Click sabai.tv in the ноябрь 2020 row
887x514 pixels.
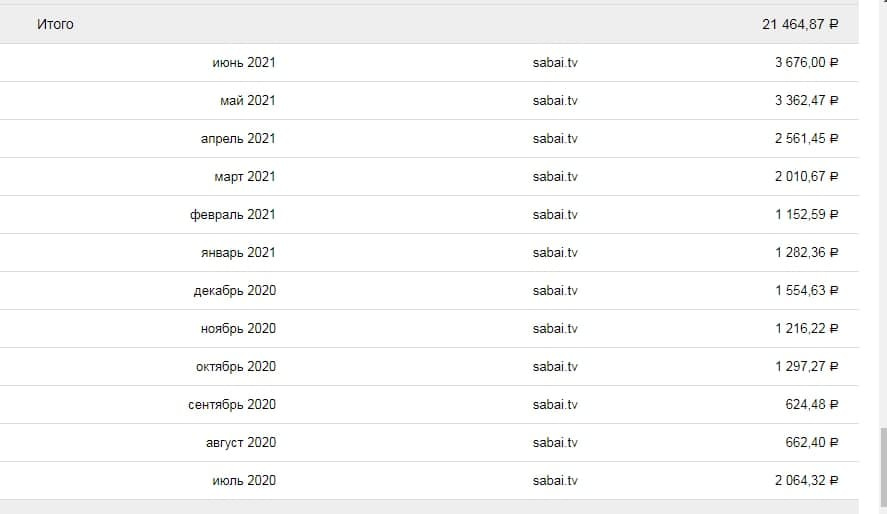pyautogui.click(x=555, y=328)
